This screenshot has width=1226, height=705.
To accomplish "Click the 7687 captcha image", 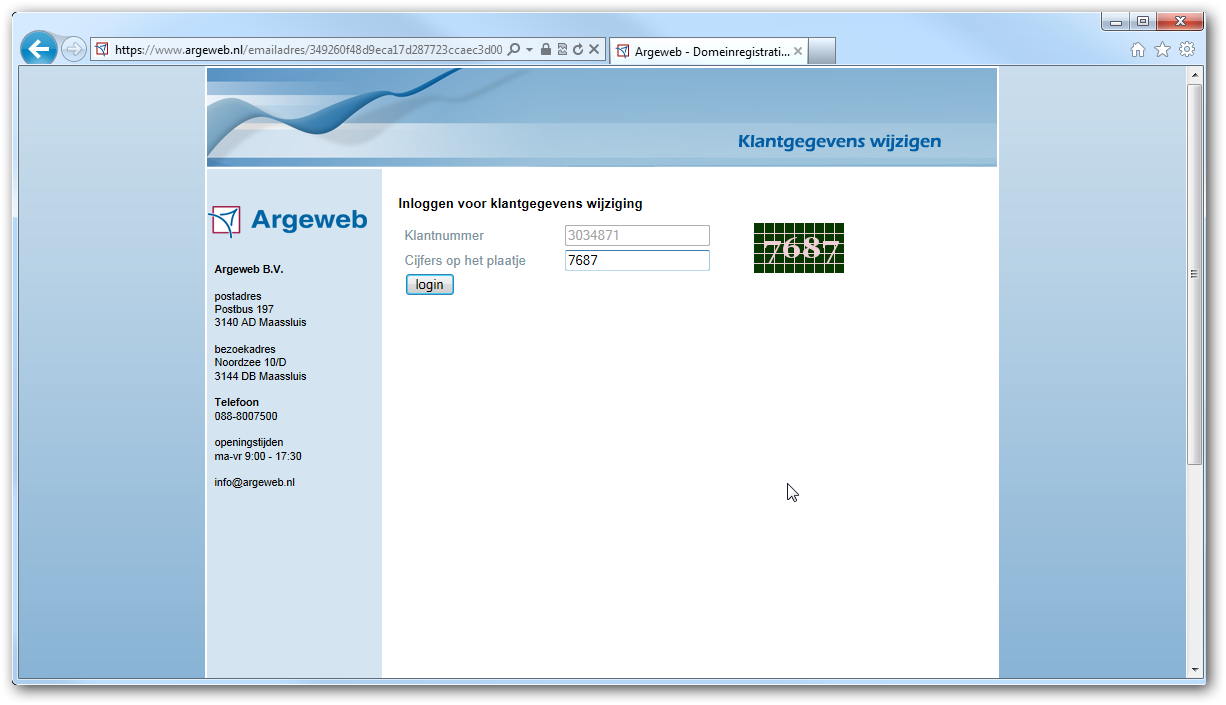I will (799, 248).
